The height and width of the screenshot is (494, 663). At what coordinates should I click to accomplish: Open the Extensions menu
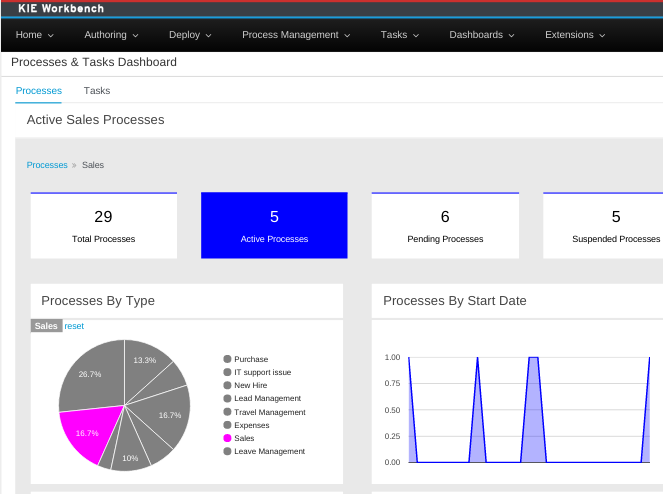coord(575,35)
